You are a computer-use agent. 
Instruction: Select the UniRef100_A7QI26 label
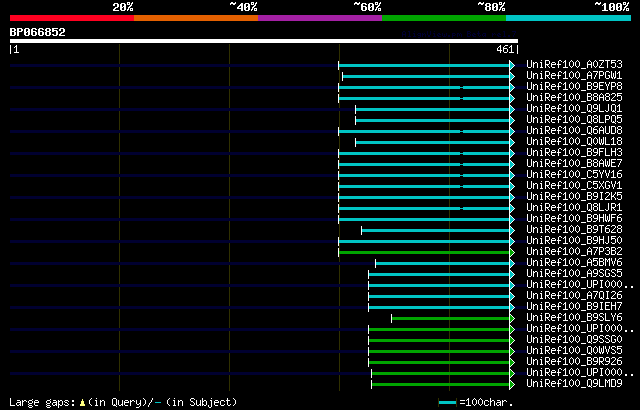[x=574, y=296]
